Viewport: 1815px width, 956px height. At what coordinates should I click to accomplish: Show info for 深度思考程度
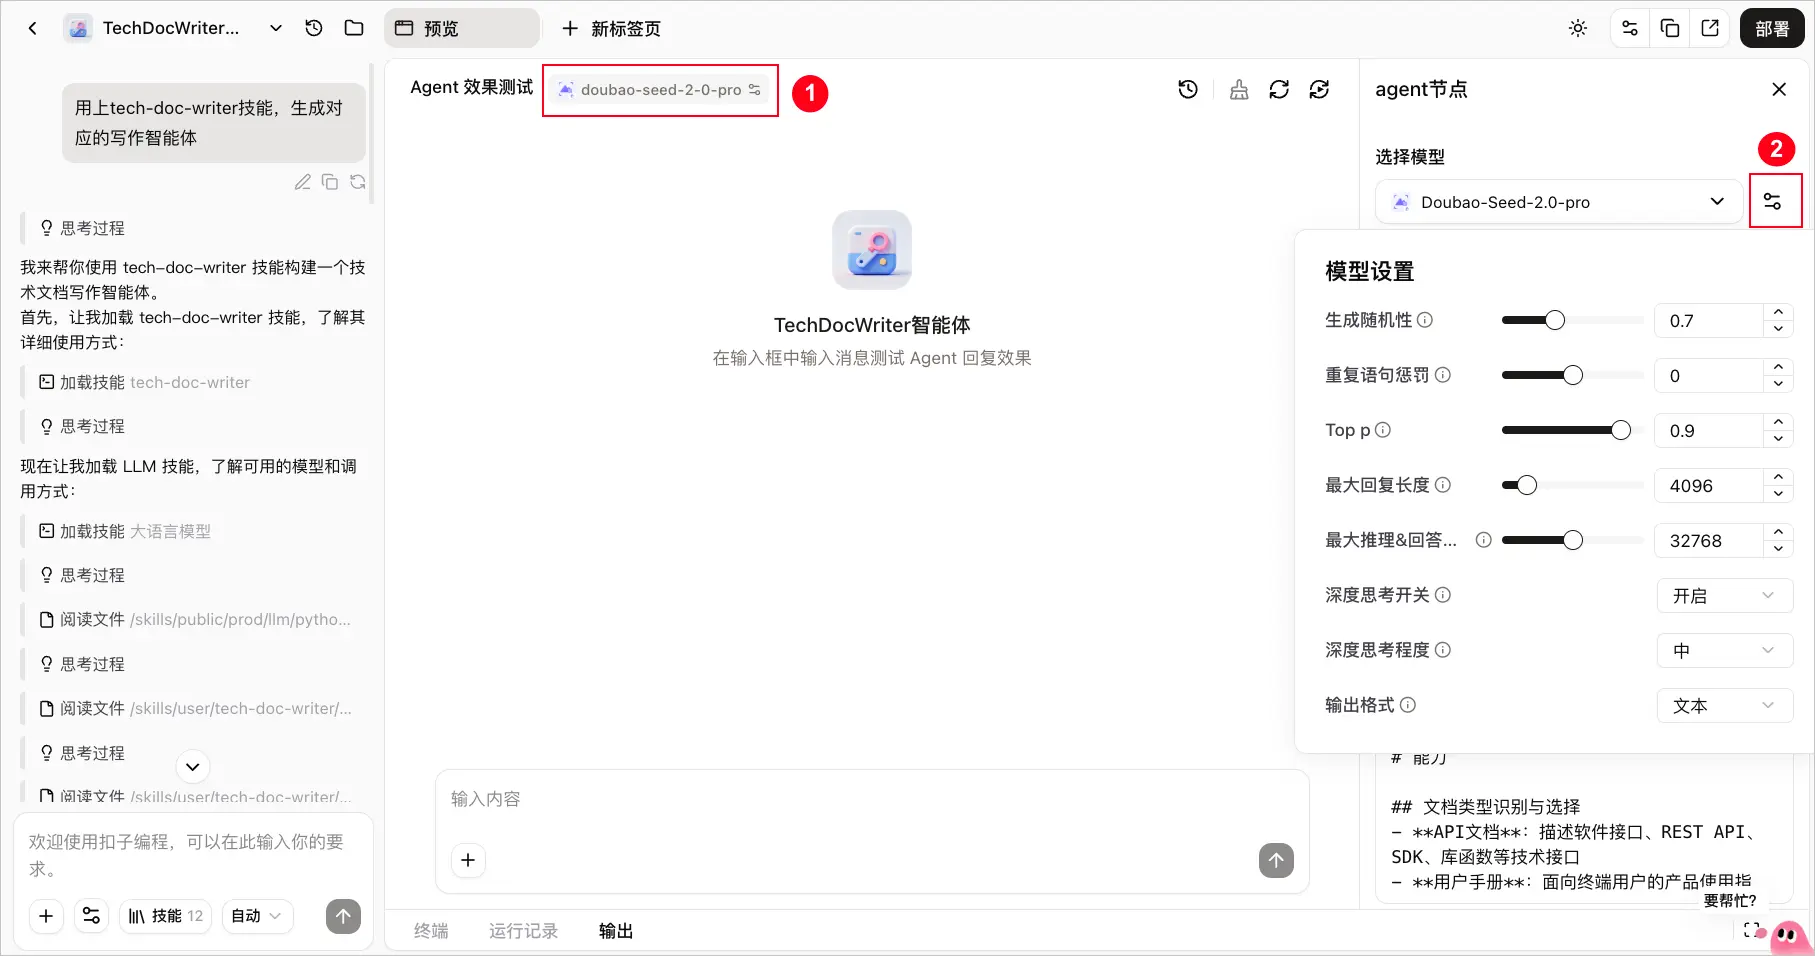(1443, 650)
